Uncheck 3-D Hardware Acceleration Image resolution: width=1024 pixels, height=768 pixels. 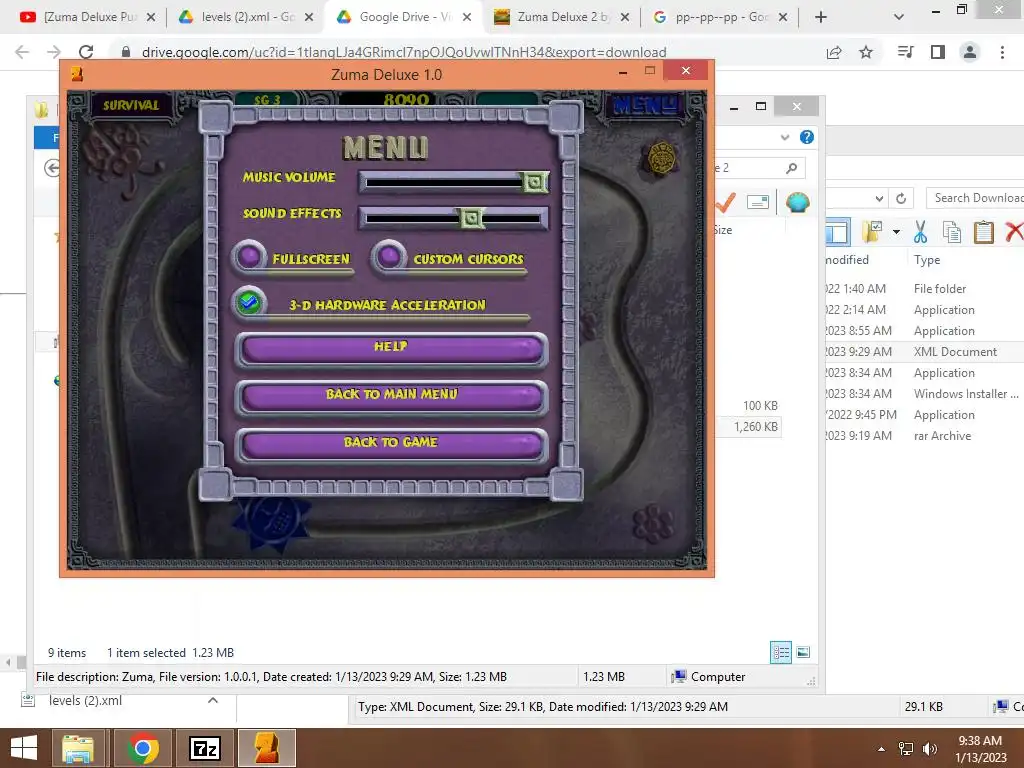point(249,302)
